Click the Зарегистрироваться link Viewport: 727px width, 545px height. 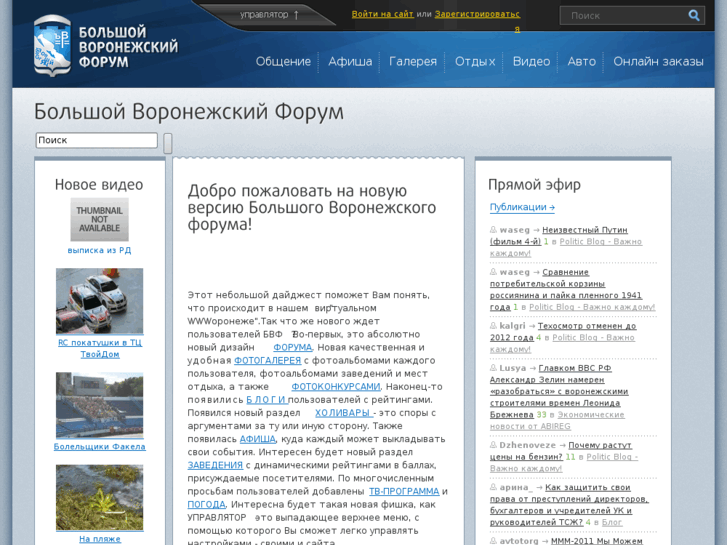[x=478, y=14]
